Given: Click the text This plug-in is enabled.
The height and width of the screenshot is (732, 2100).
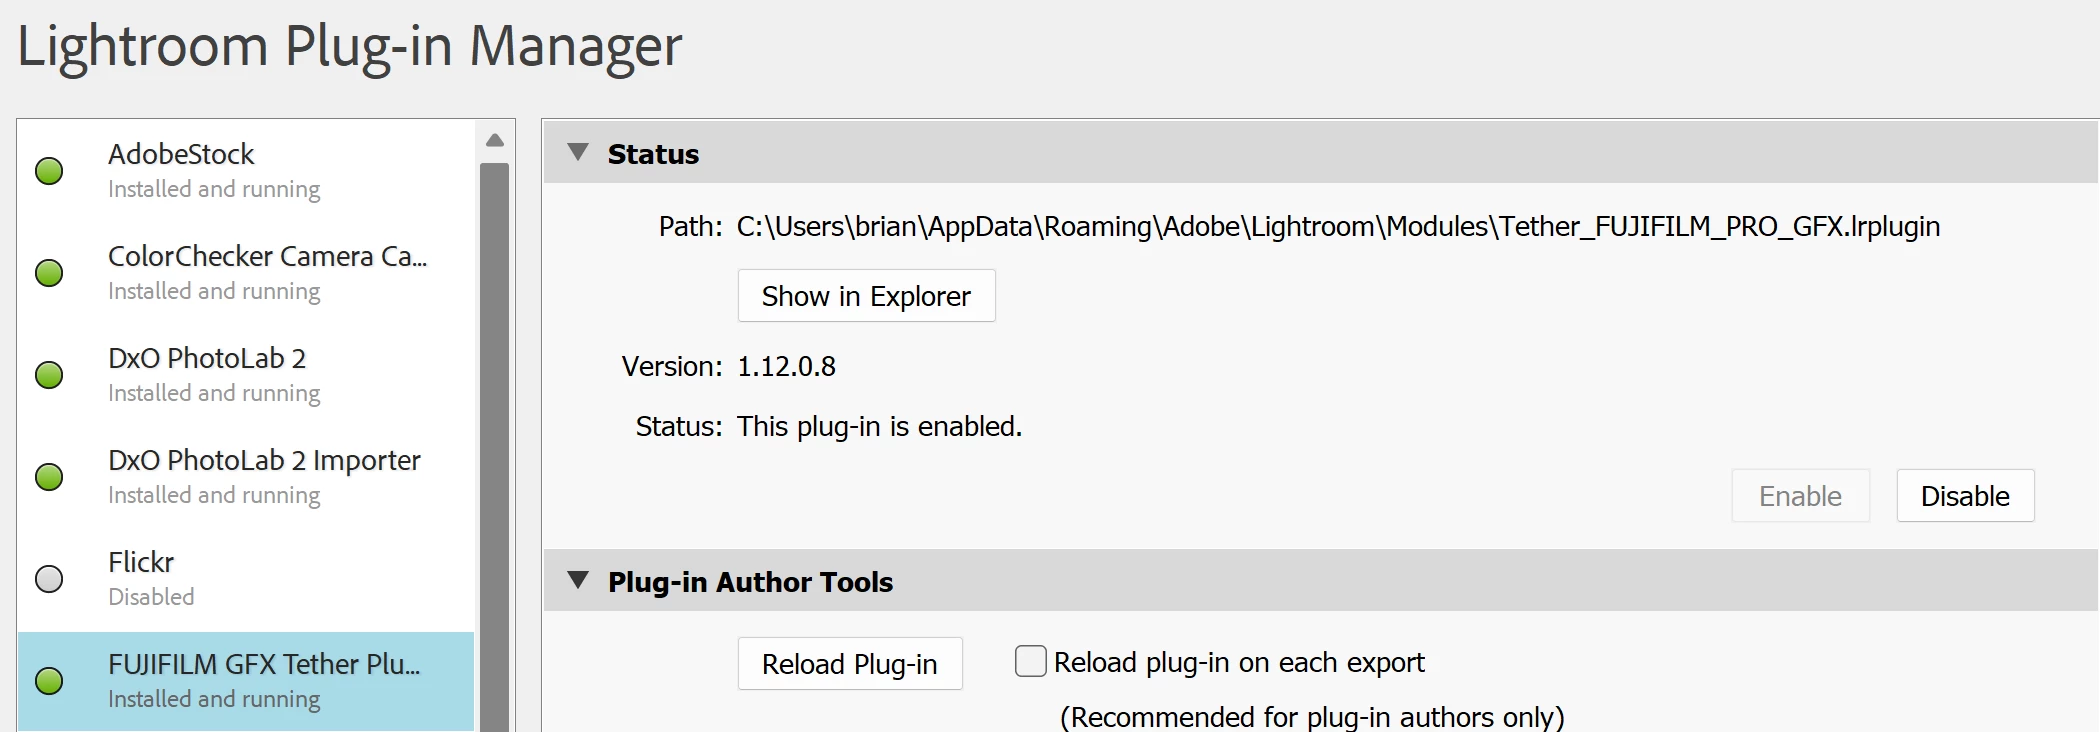Looking at the screenshot, I should (879, 427).
